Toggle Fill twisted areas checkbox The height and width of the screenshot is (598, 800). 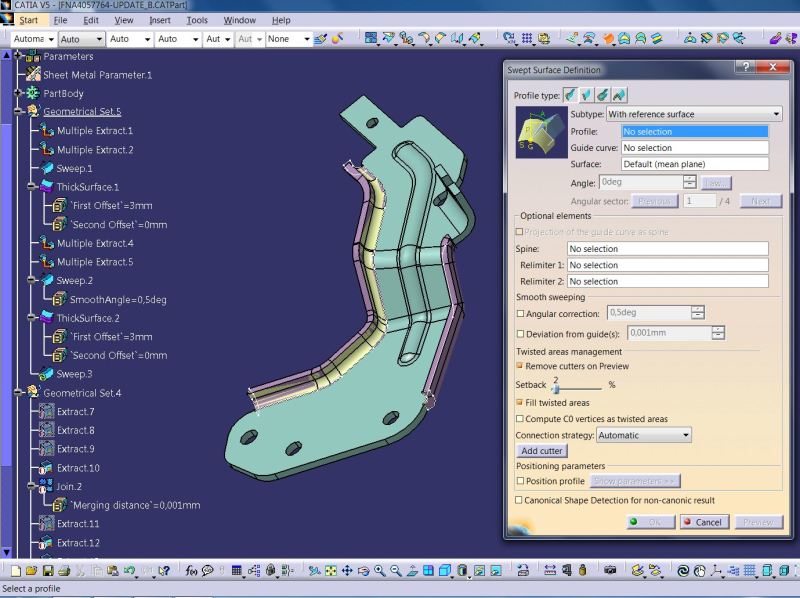[520, 403]
